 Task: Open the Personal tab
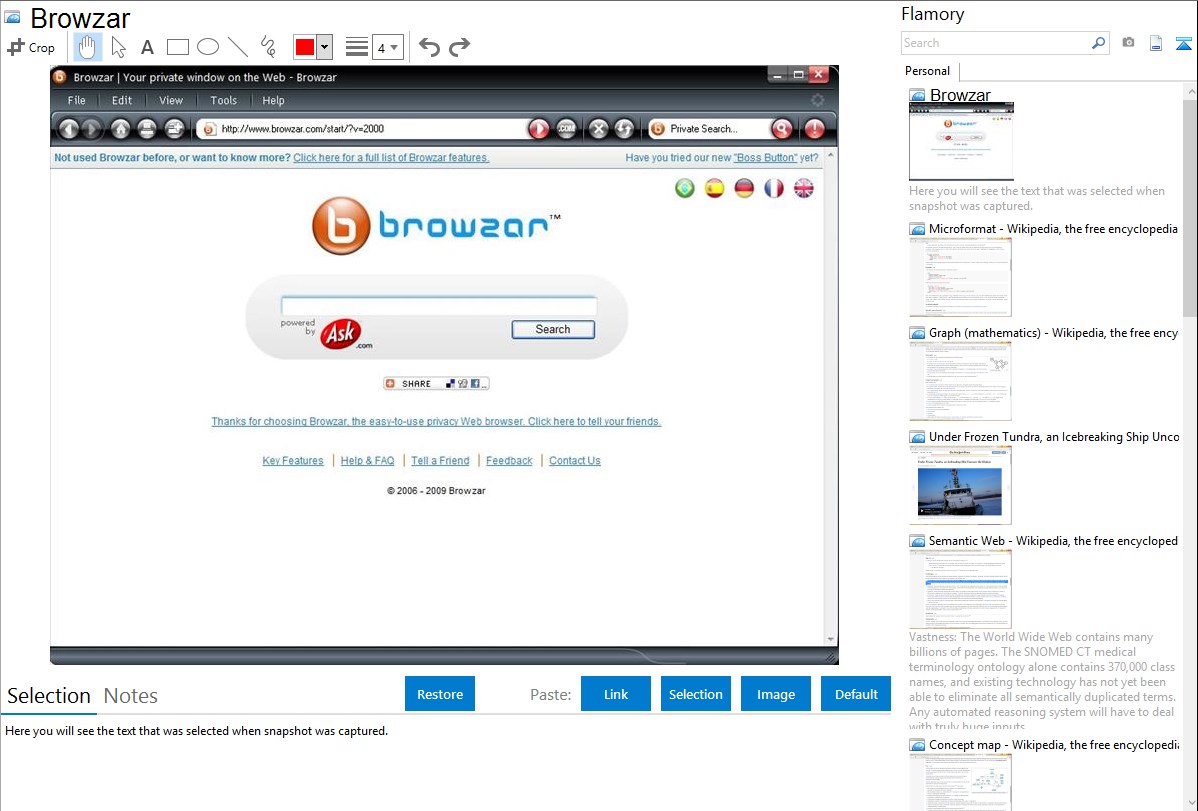927,71
